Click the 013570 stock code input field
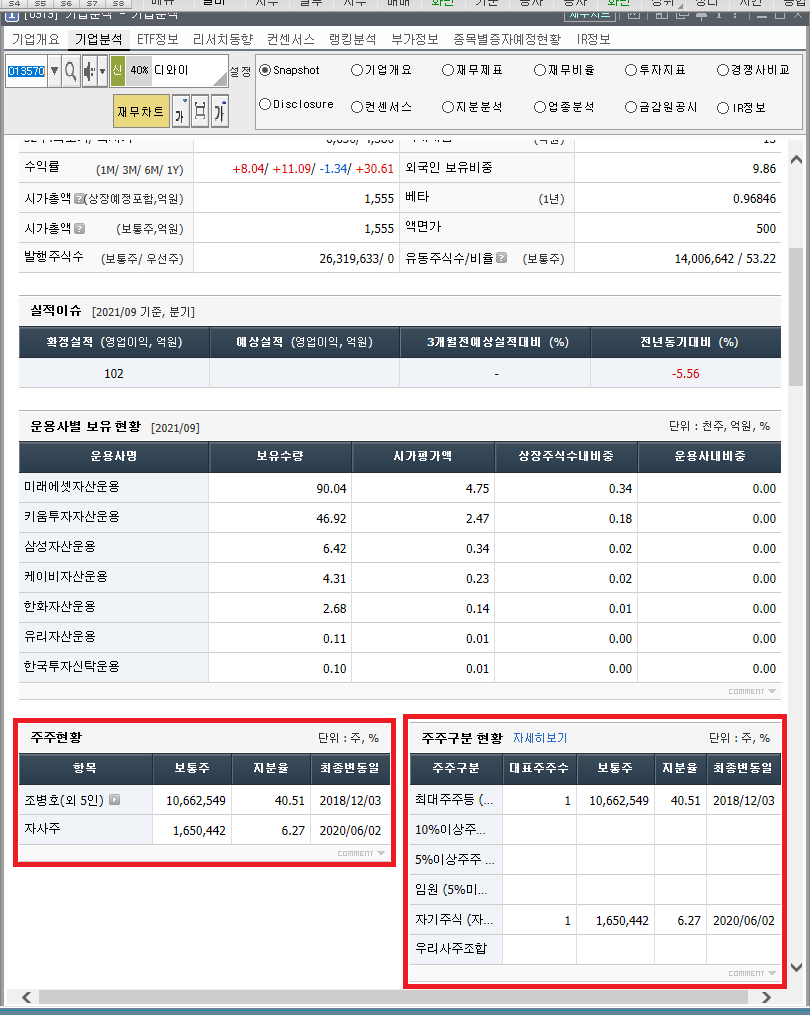This screenshot has width=810, height=1015. (27, 71)
